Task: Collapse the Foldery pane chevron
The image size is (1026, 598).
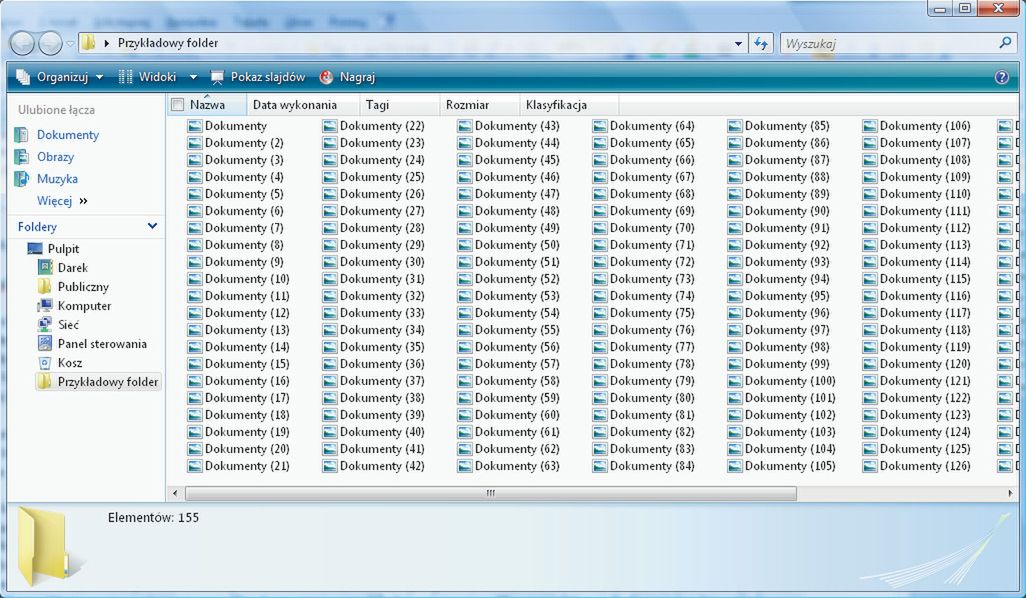Action: 152,226
